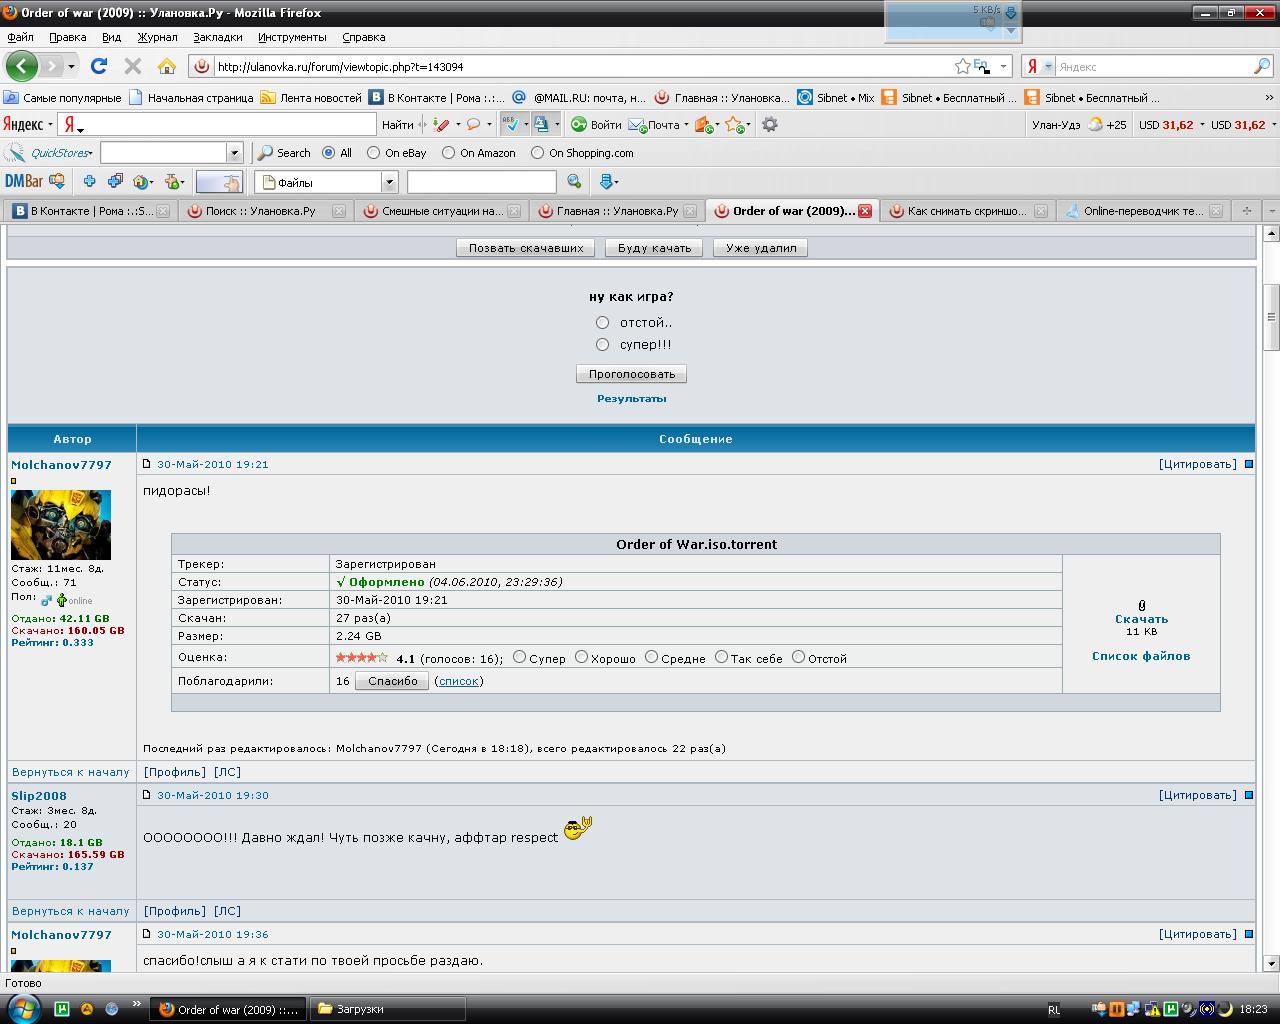Viewport: 1280px width, 1024px height.
Task: Select the 'супер!!!' poll option
Action: pos(602,344)
